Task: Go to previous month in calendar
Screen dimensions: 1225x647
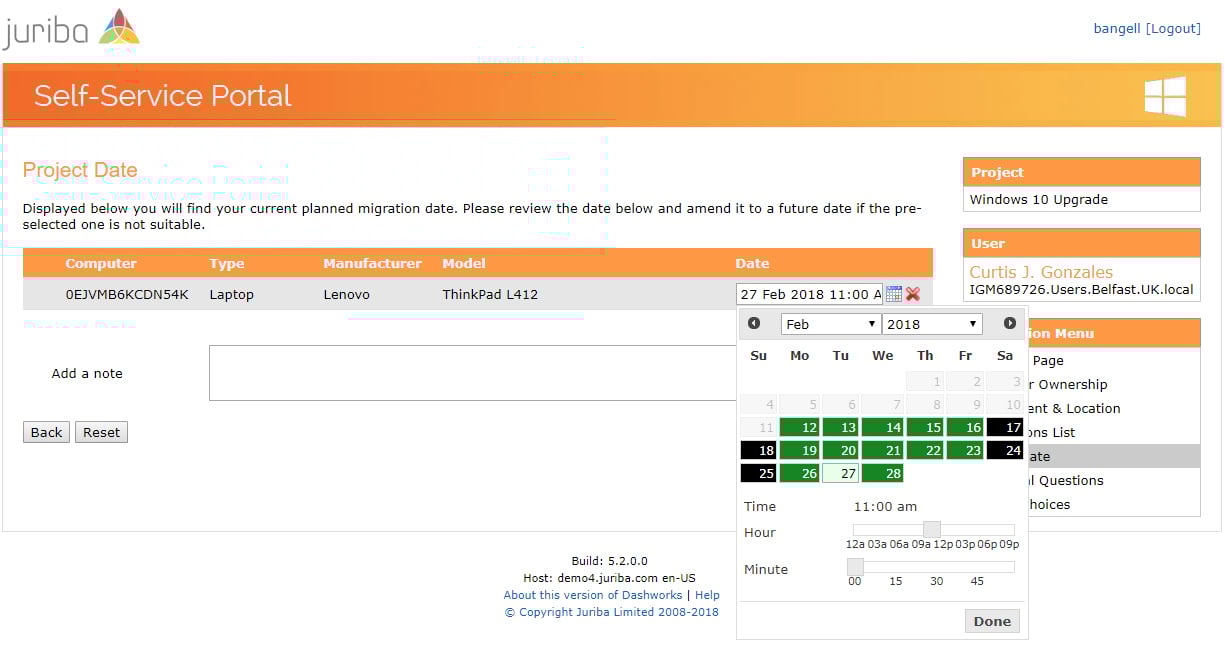Action: point(754,323)
